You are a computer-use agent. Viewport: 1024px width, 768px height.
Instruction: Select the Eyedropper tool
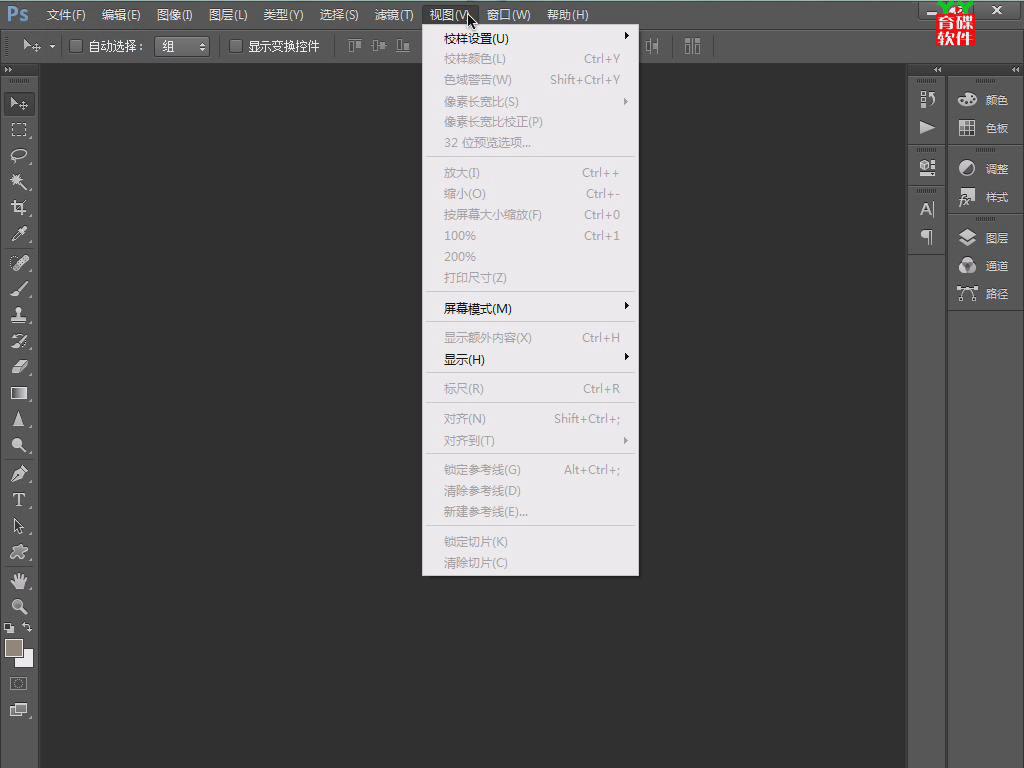tap(19, 234)
